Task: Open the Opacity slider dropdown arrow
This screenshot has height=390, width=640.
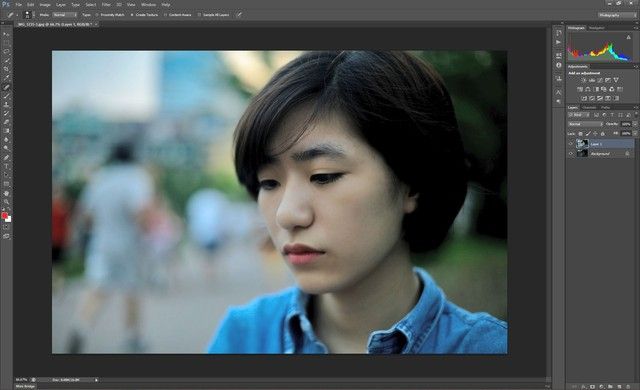Action: 636,124
